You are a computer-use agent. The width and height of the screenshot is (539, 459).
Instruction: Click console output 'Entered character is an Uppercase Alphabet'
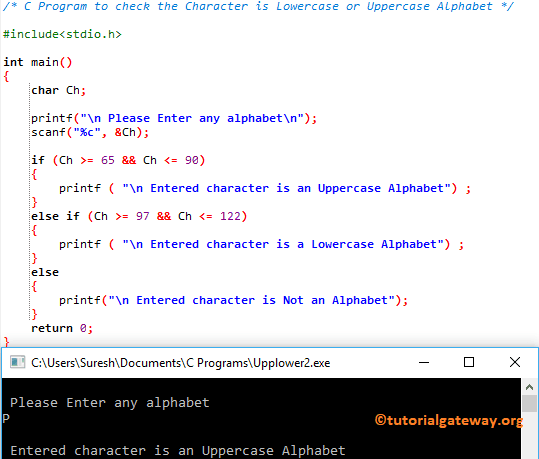pyautogui.click(x=178, y=451)
